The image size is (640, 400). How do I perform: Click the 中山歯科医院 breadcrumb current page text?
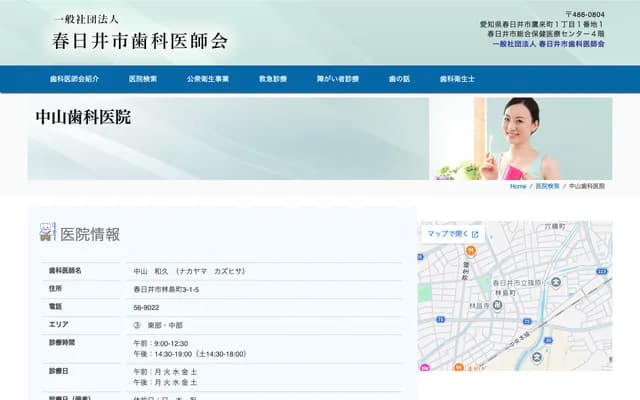point(587,186)
